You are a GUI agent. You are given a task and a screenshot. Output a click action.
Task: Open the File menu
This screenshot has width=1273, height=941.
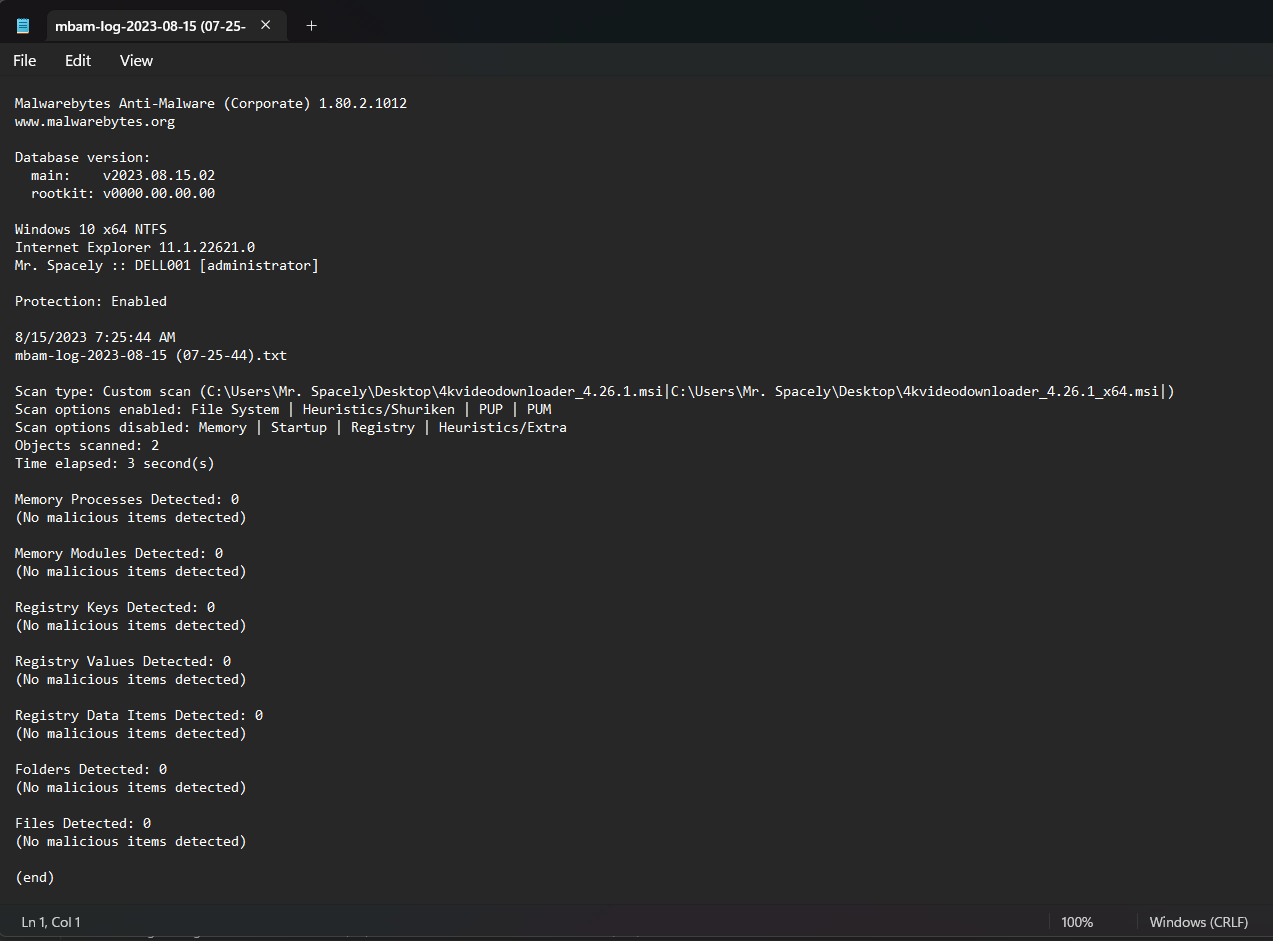tap(25, 61)
